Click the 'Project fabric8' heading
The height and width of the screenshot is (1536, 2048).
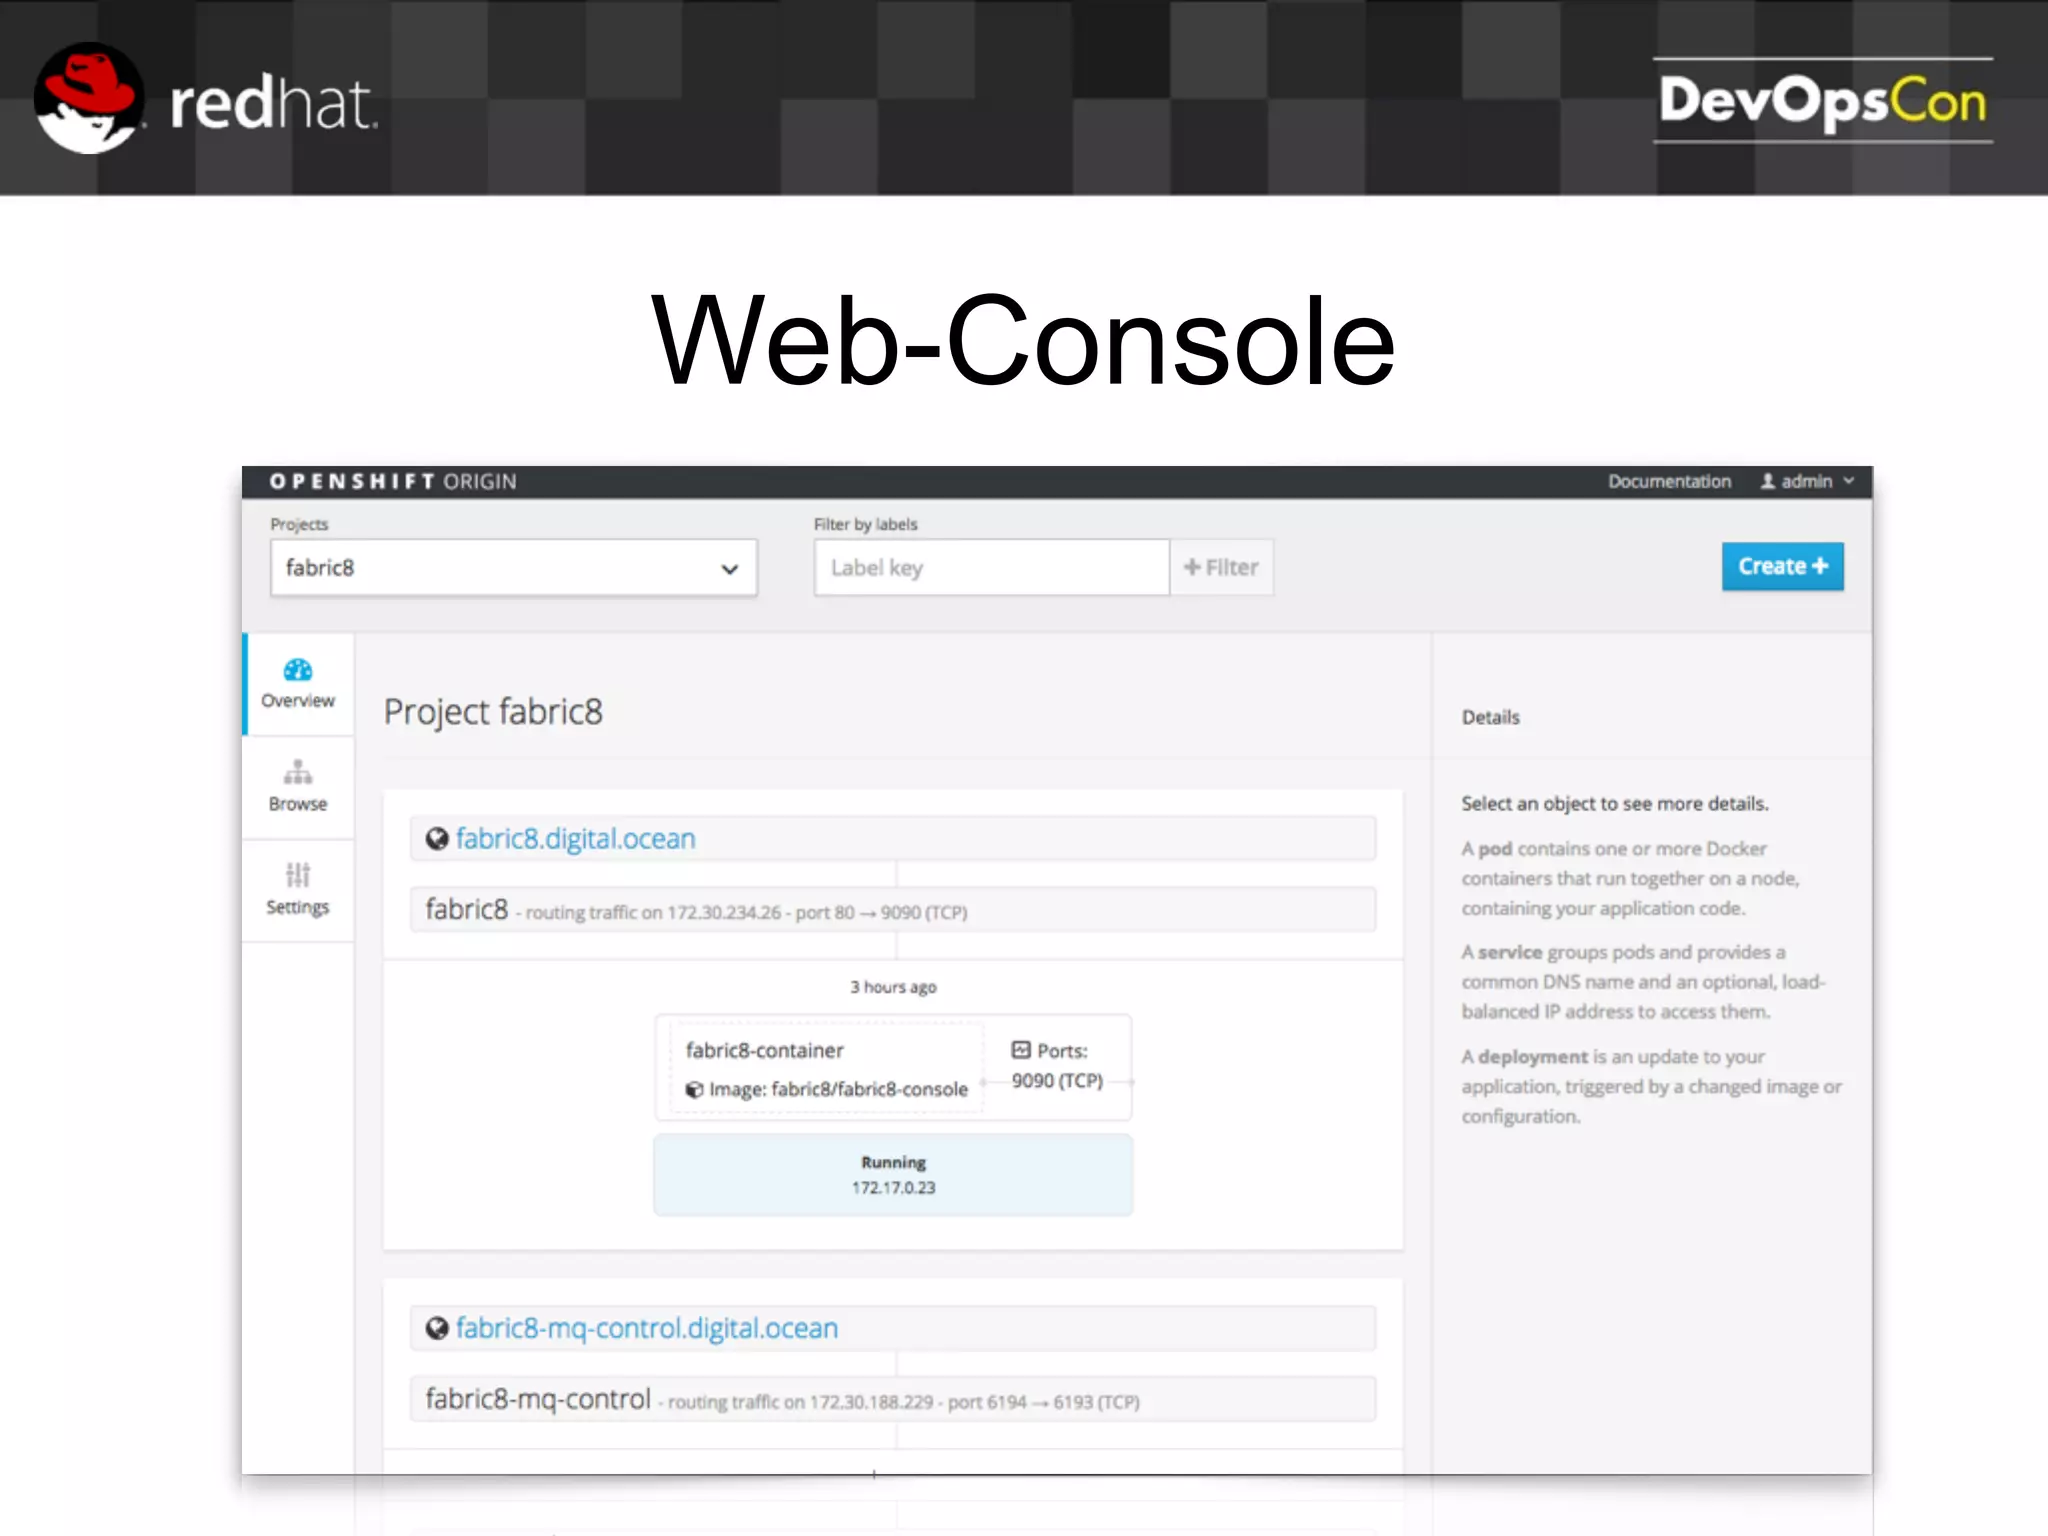pos(493,712)
